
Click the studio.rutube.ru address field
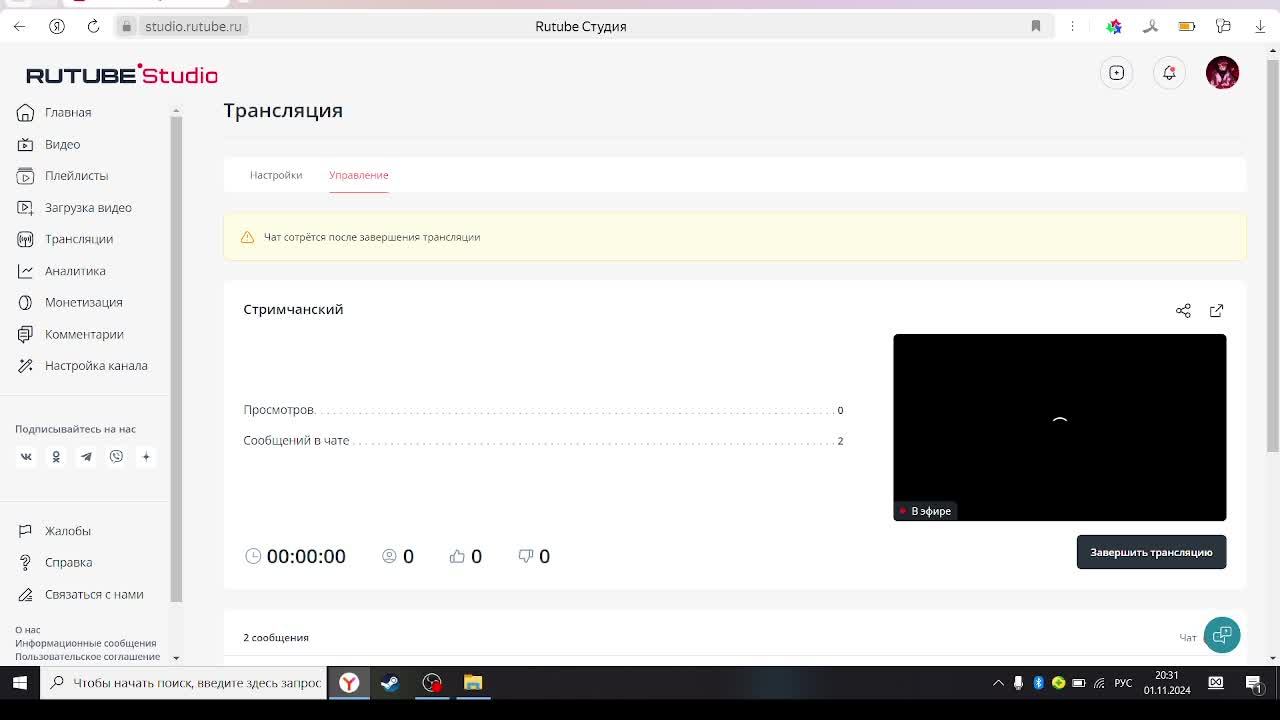click(193, 26)
